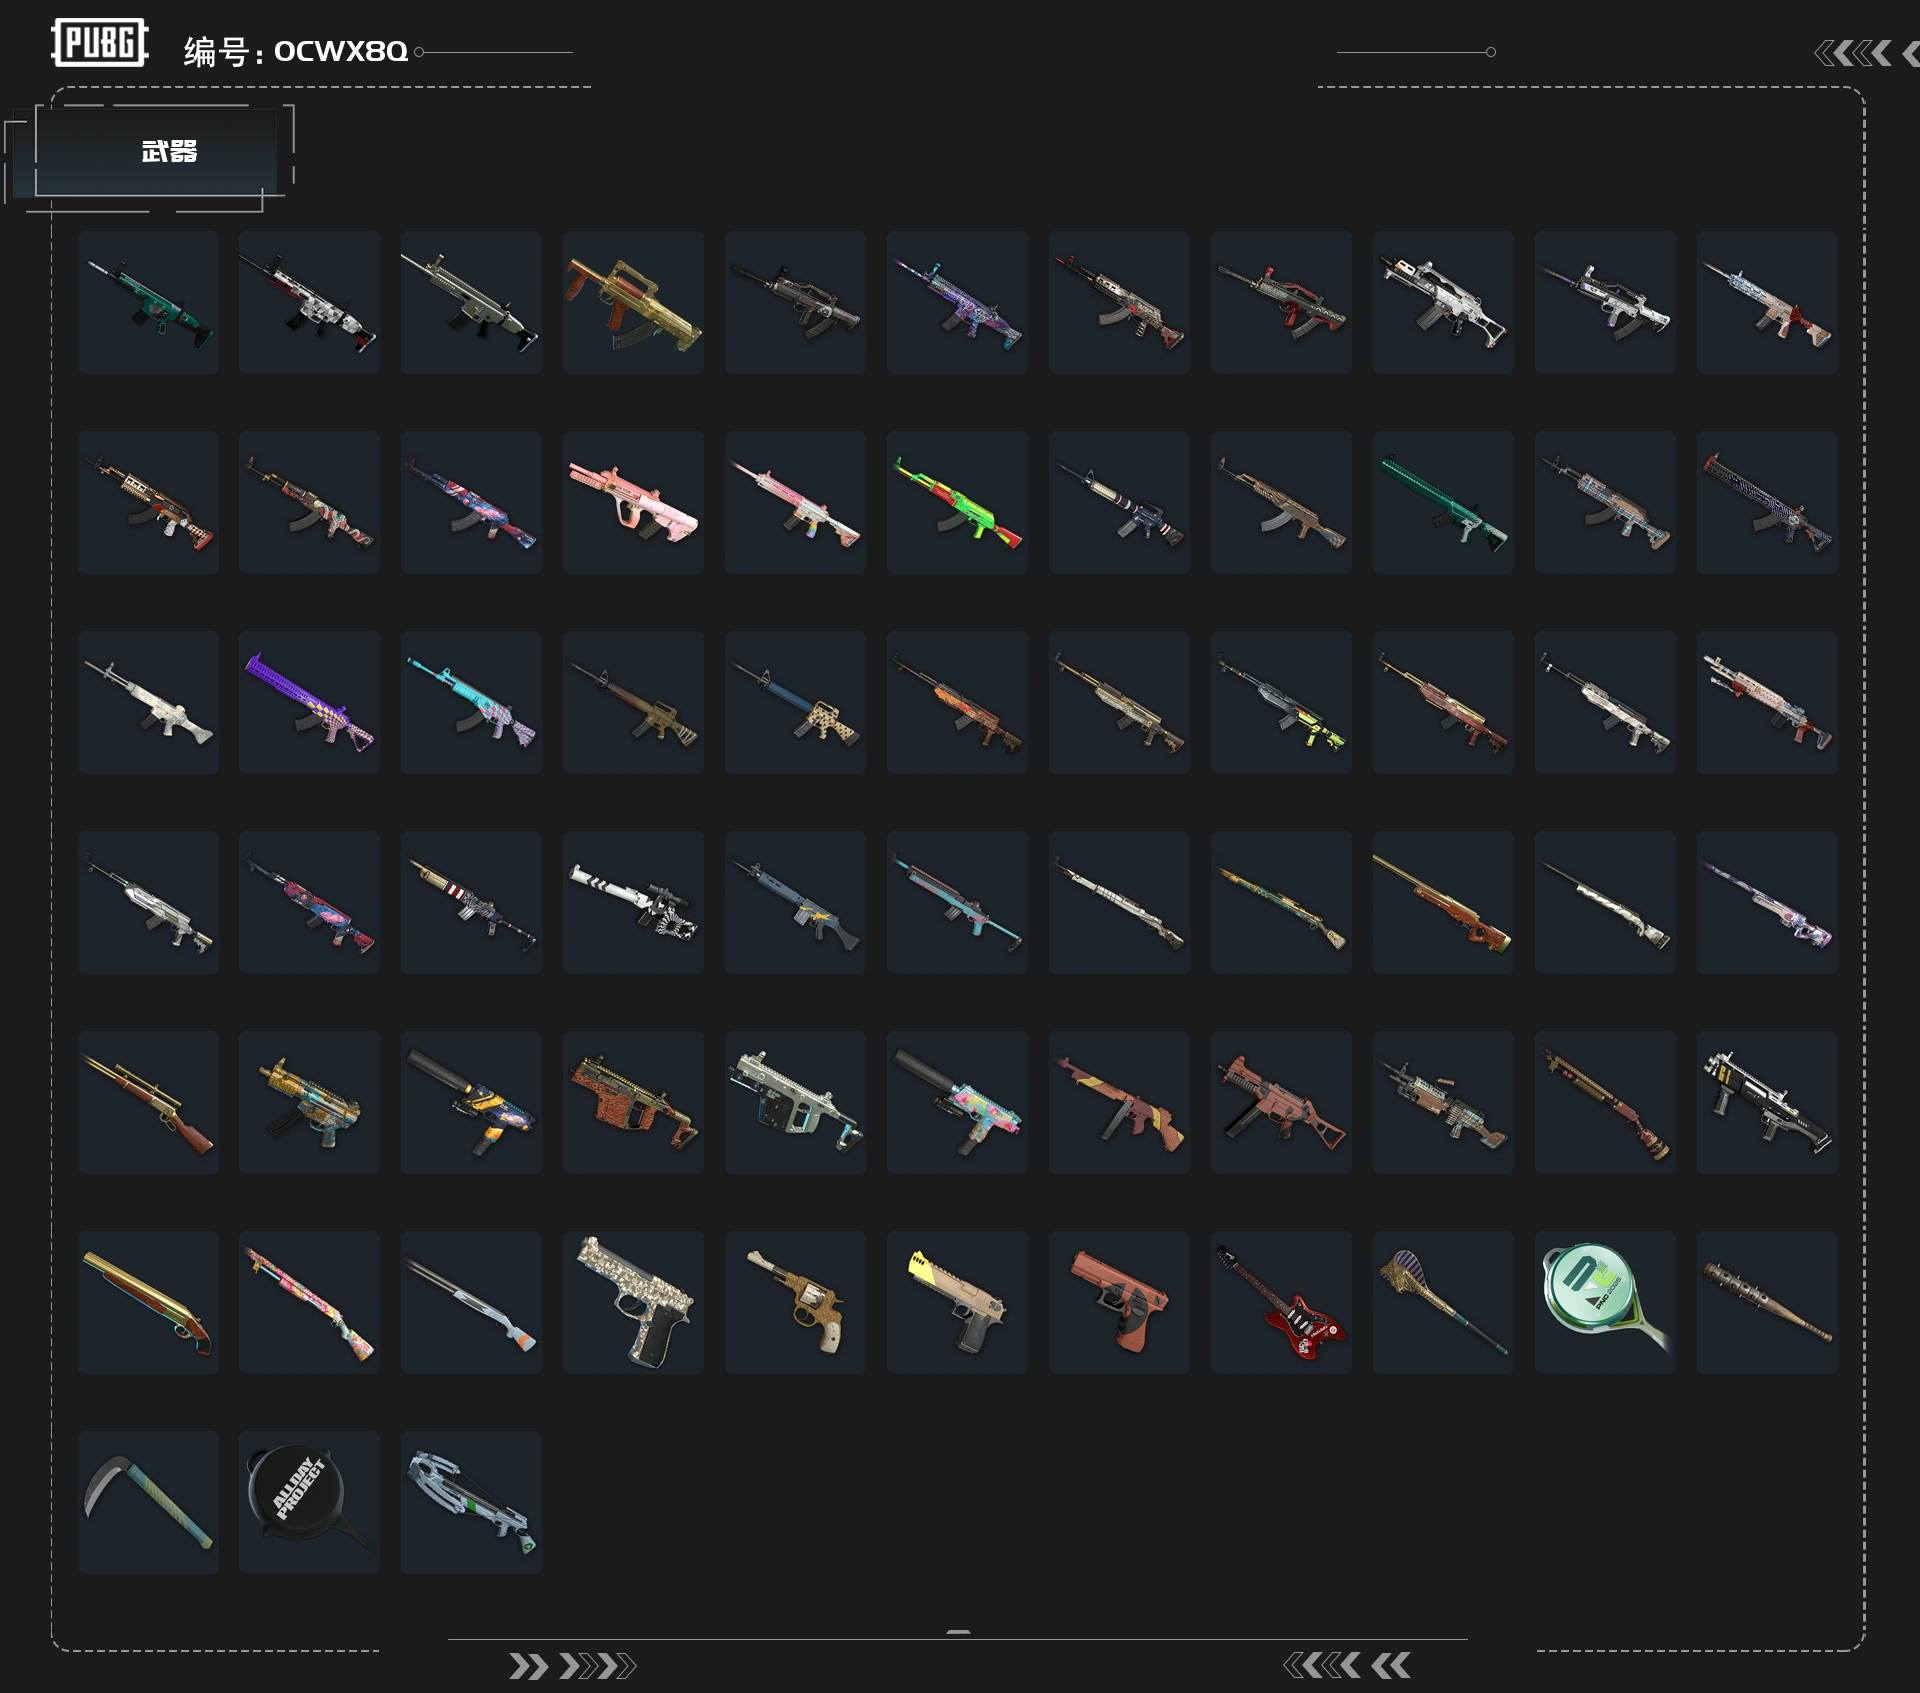Pick the striped rifle with gold suppressor

pyautogui.click(x=471, y=902)
